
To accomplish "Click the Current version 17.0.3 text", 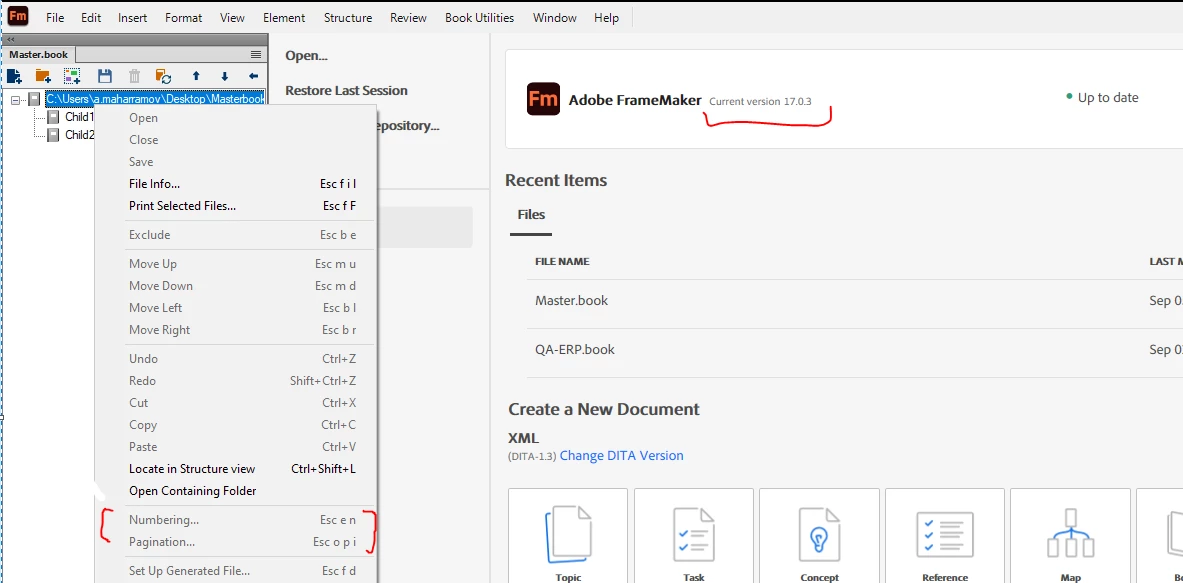I will point(760,101).
